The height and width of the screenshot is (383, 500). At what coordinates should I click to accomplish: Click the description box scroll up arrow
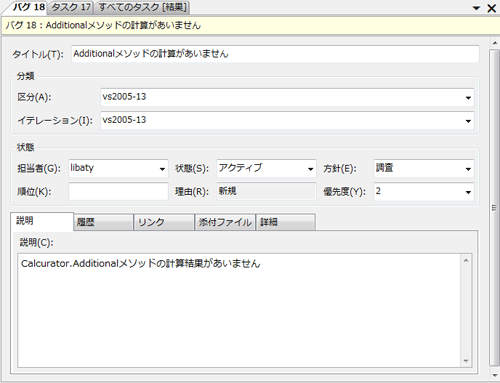click(466, 260)
